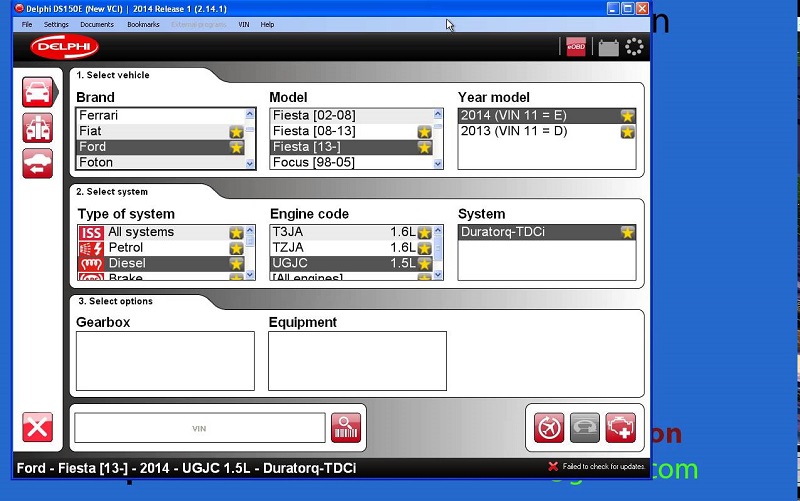Click the greyed vehicle scan icon

click(x=585, y=428)
